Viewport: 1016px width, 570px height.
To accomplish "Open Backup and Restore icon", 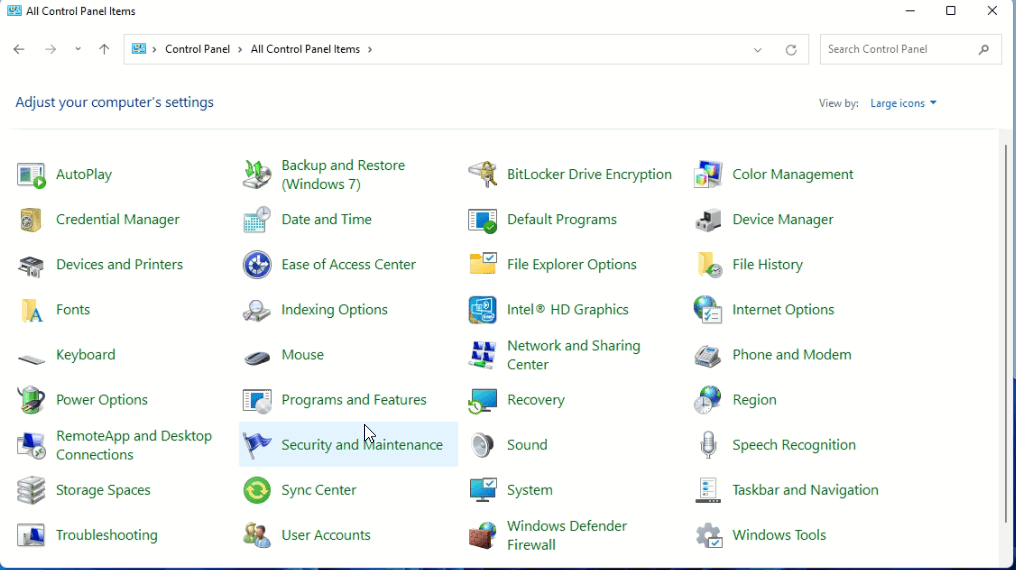I will tap(257, 175).
